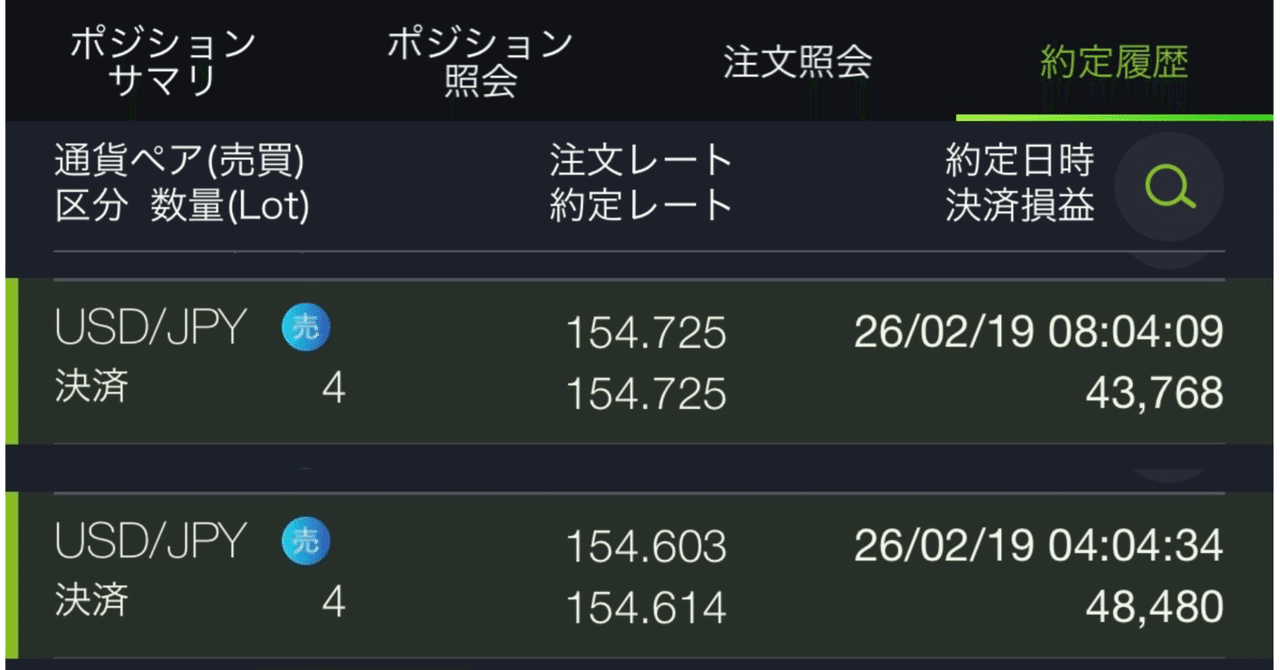This screenshot has width=1280, height=670.
Task: Go to the 注文照会 tab
Action: (797, 62)
